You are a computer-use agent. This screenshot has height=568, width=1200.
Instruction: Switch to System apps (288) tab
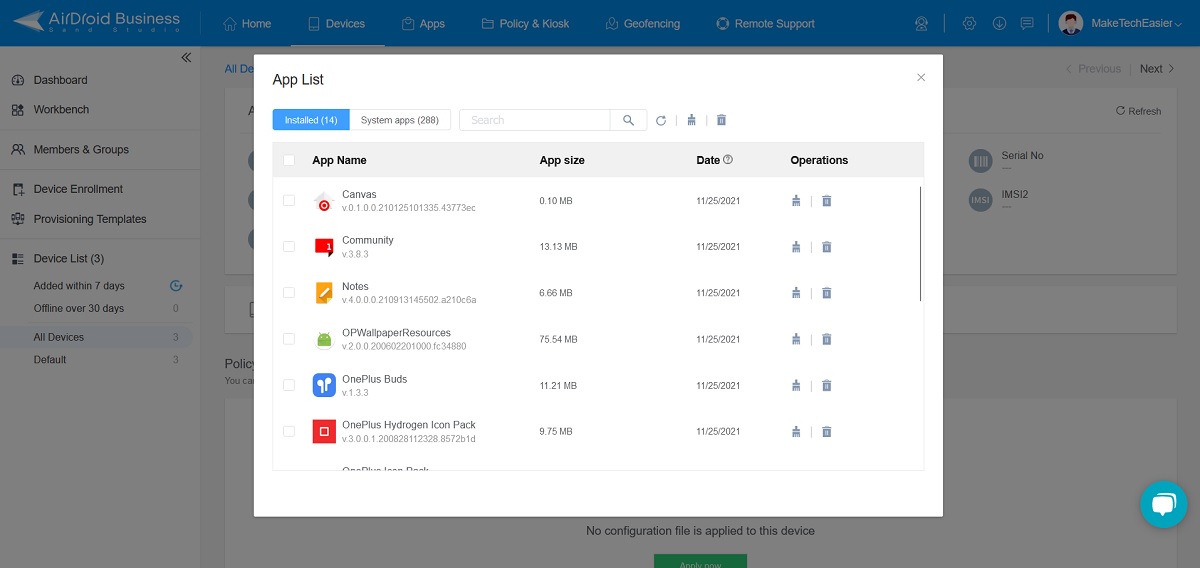pyautogui.click(x=400, y=120)
